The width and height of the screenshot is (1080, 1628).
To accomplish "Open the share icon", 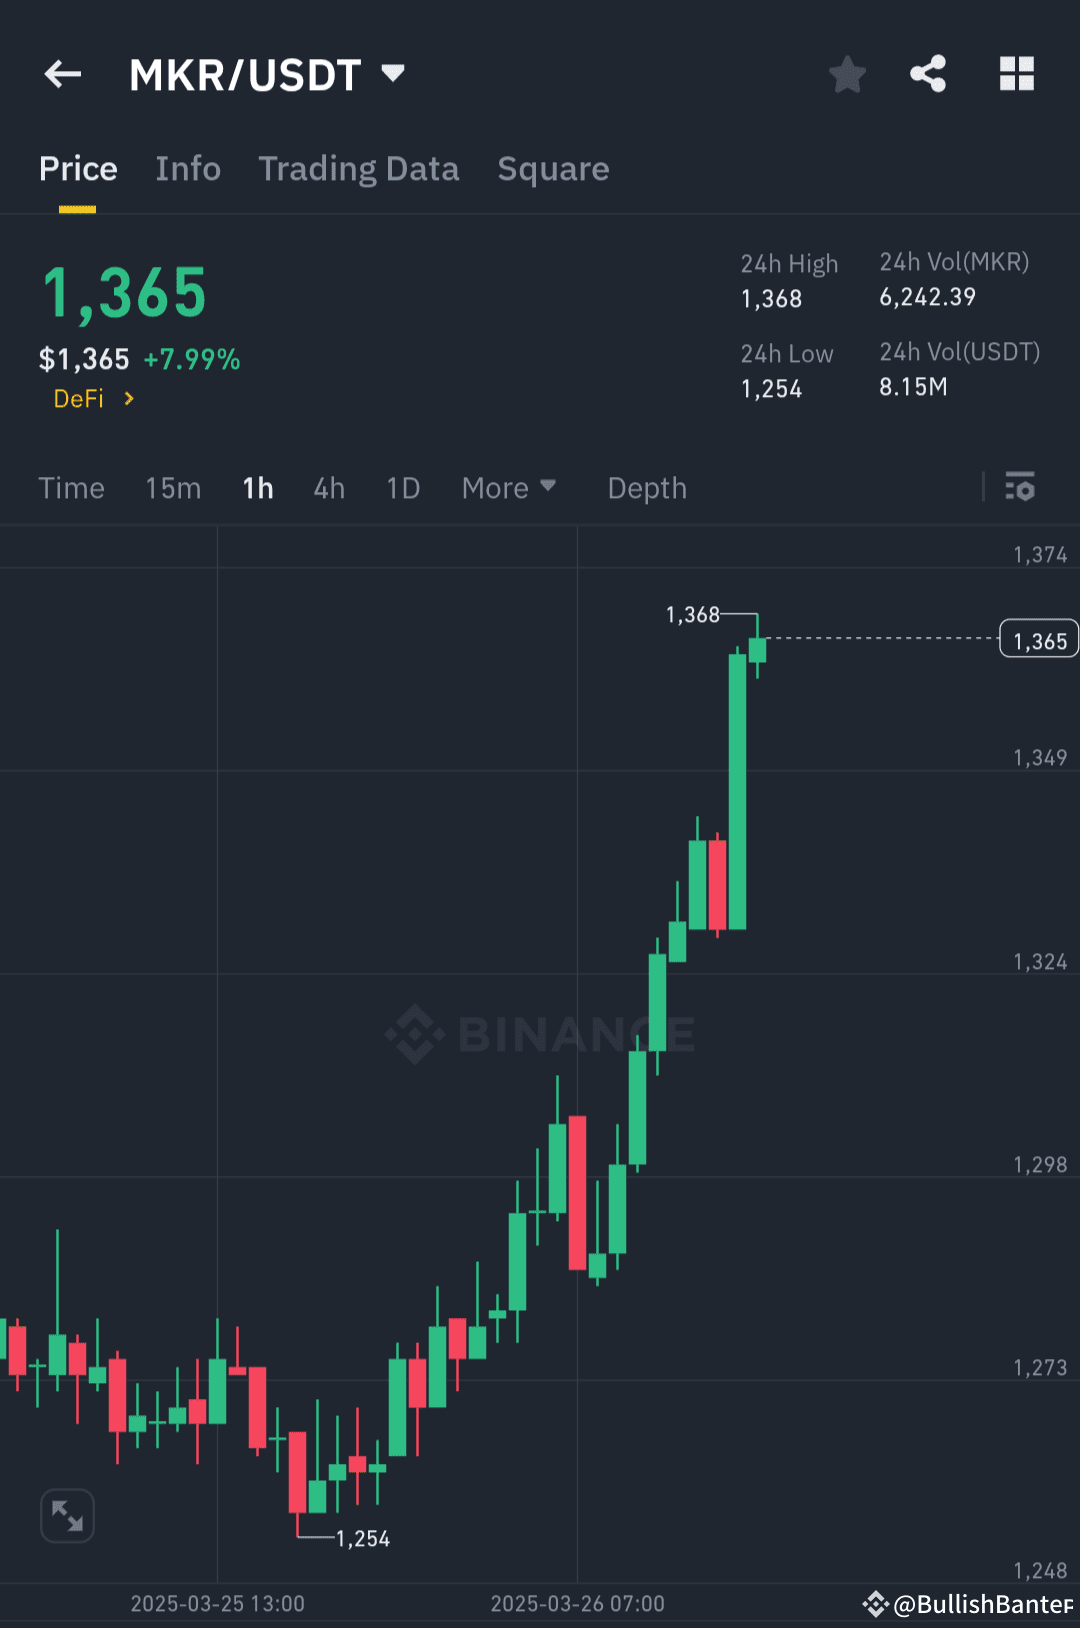I will tap(928, 73).
